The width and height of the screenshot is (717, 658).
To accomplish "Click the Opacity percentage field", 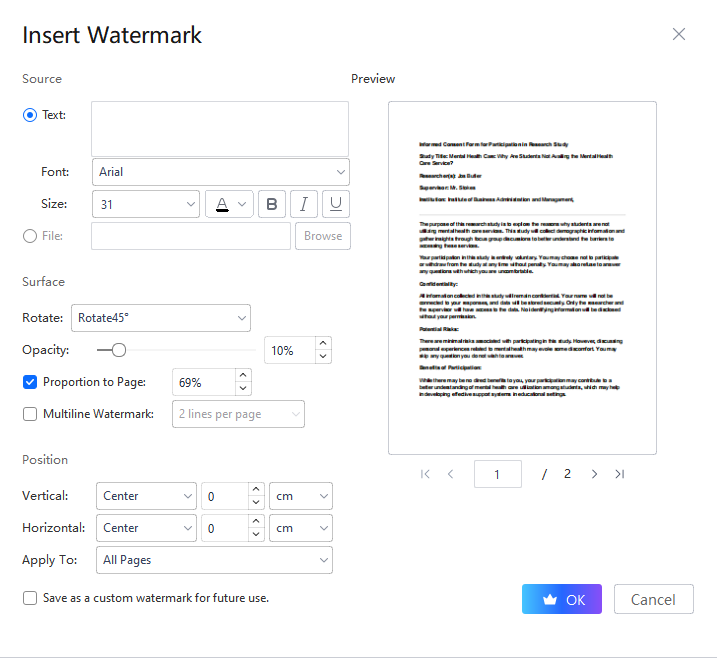I will click(290, 350).
